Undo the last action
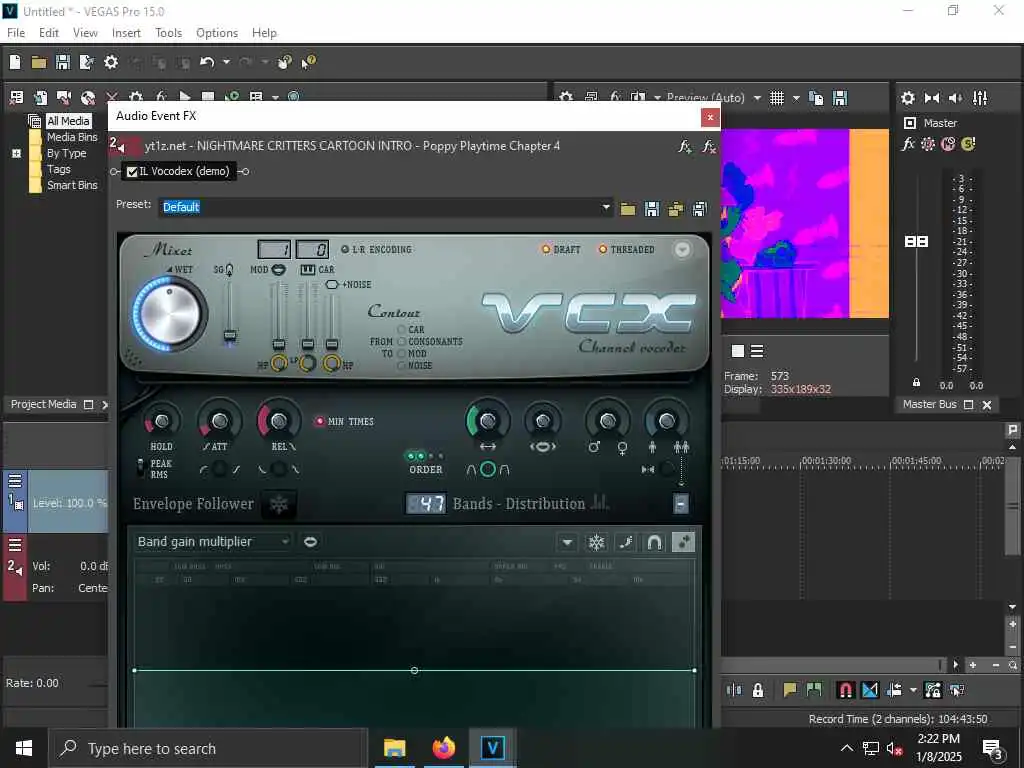Viewport: 1024px width, 768px height. click(207, 62)
